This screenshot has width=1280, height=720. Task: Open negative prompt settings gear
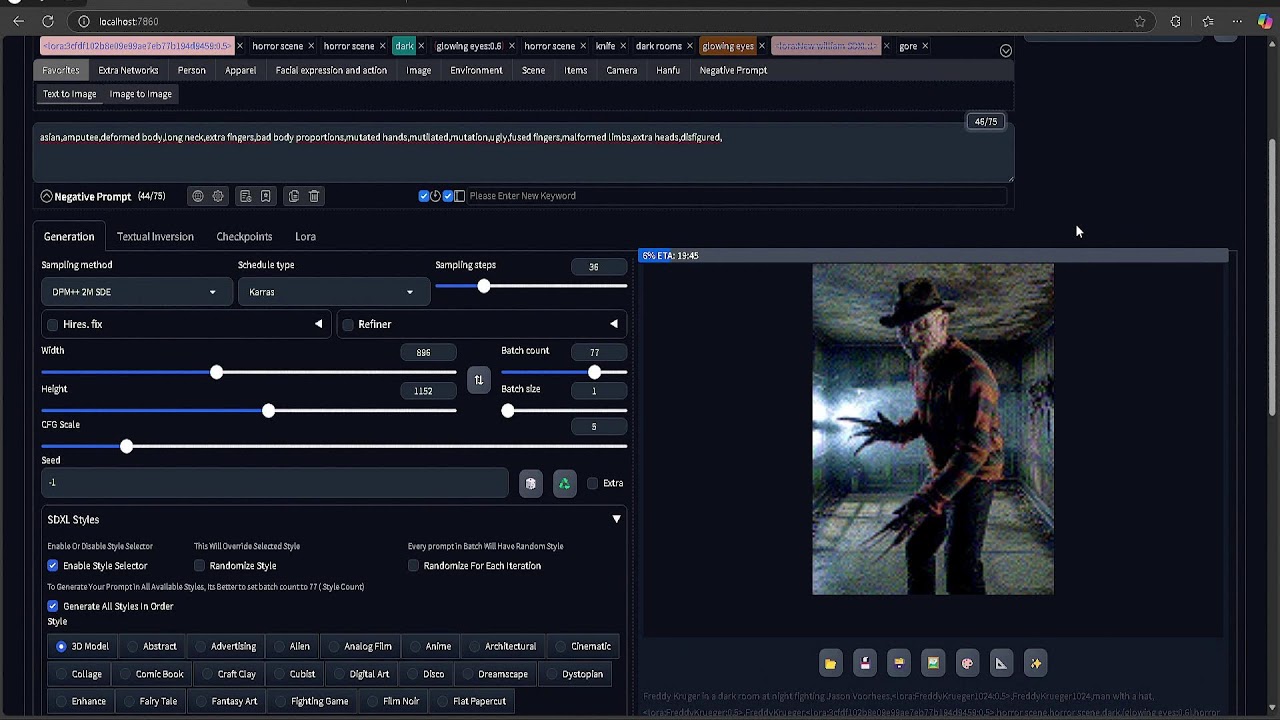(218, 196)
